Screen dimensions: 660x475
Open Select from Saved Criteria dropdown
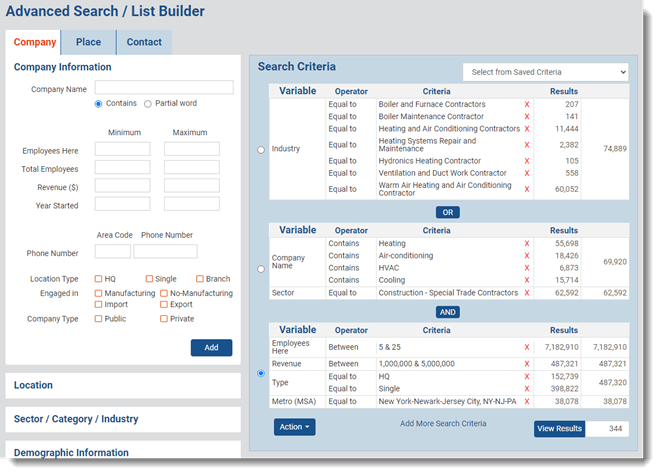[x=546, y=72]
